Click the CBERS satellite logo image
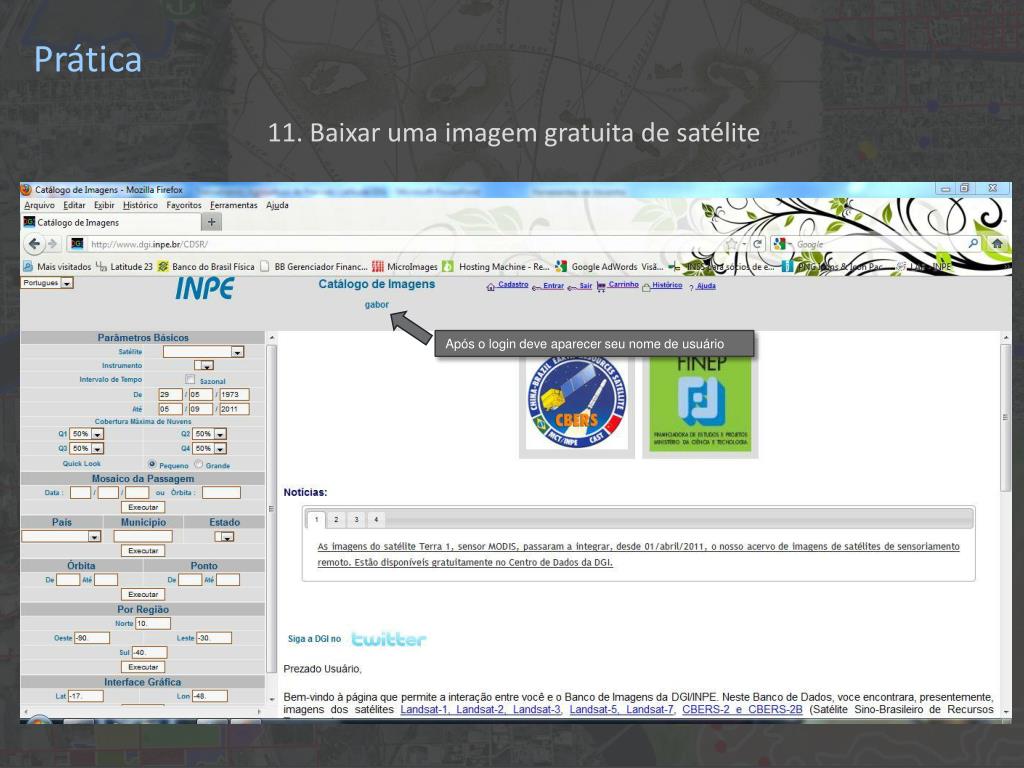1024x768 pixels. [577, 403]
